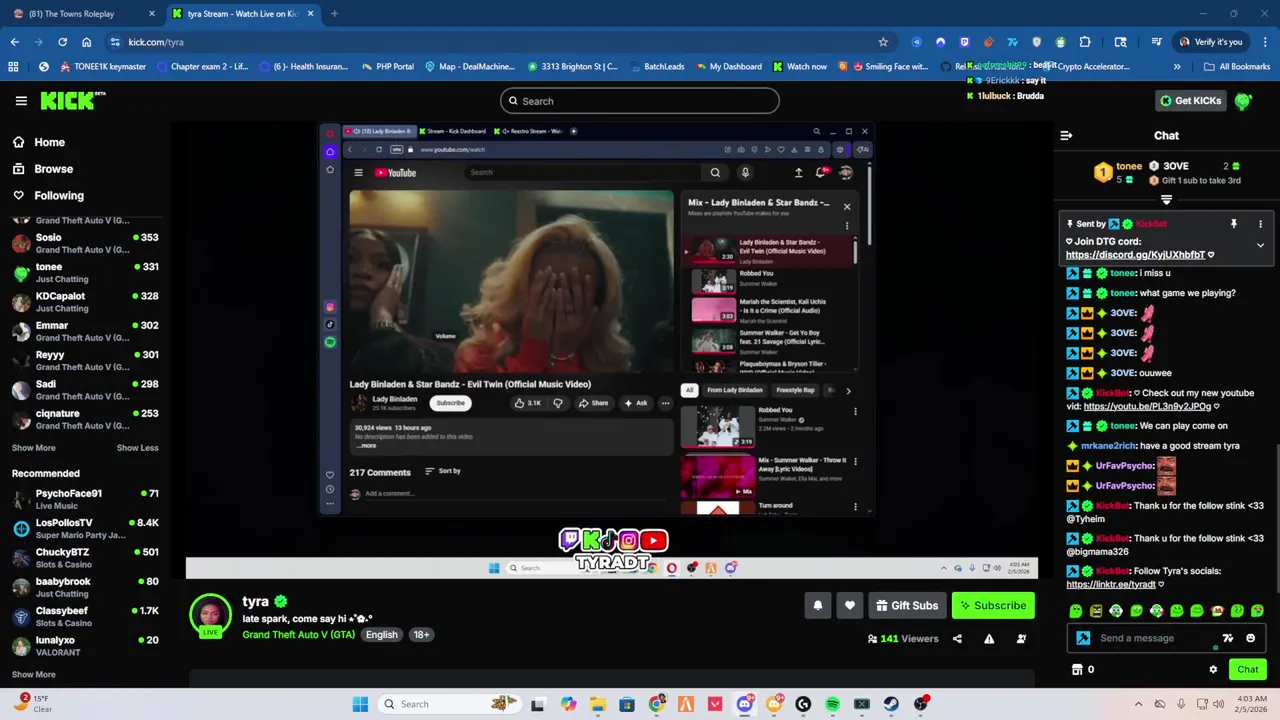
Task: Open Emmar's channel in sidebar
Action: point(85,331)
